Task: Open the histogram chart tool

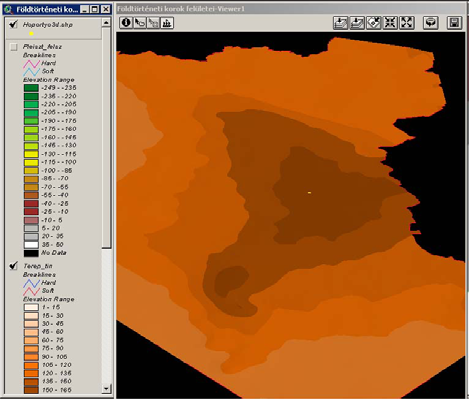Action: [167, 23]
